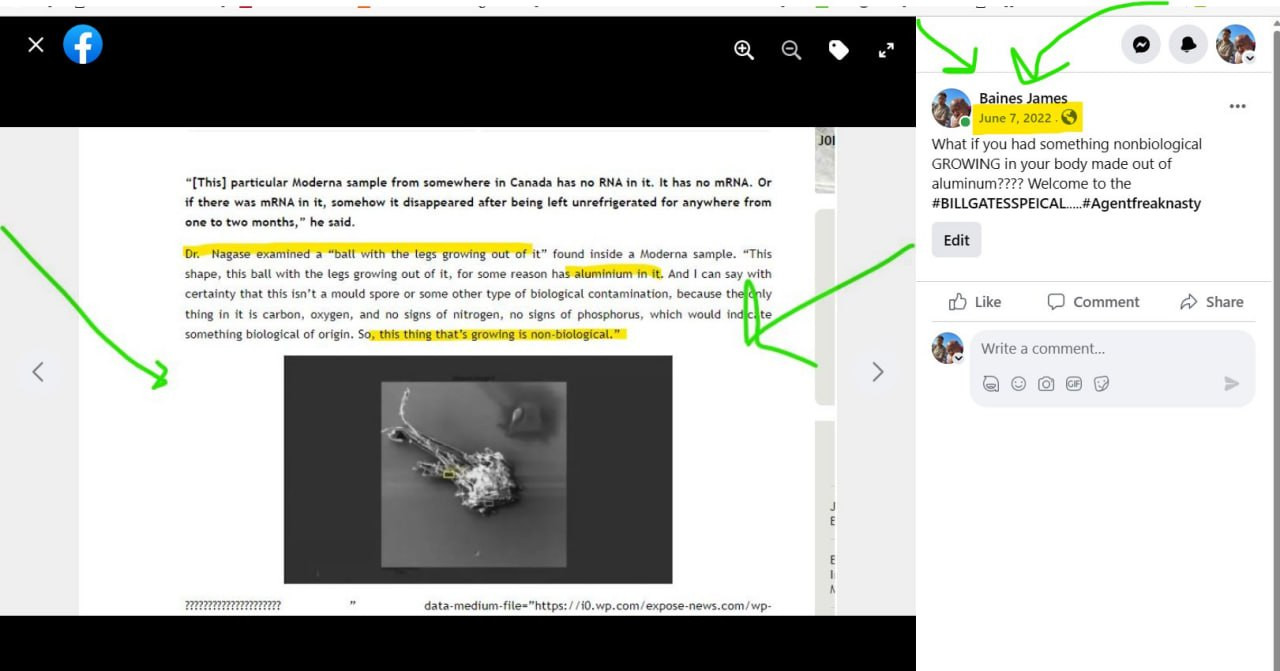Open Baines James profile name link

1023,98
